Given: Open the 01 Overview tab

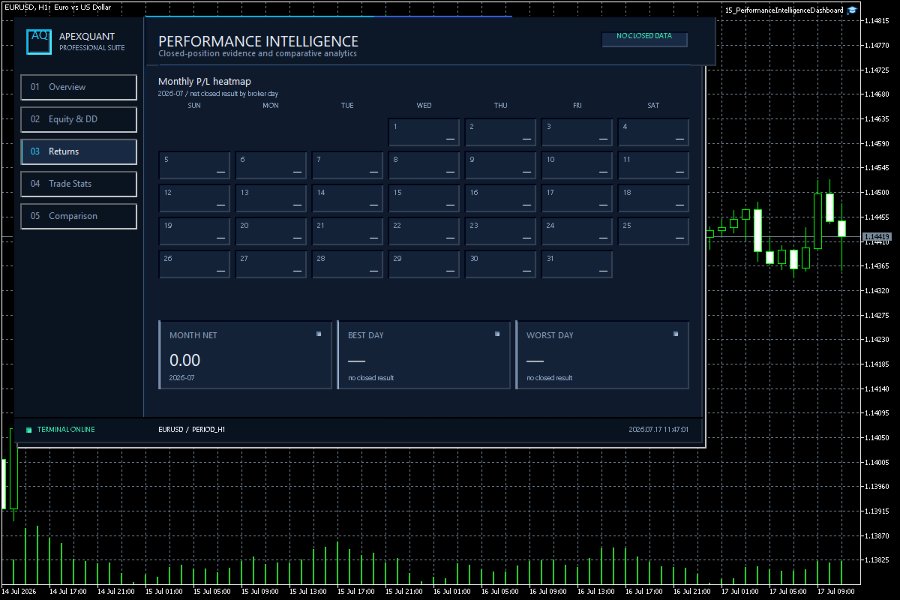Looking at the screenshot, I should click(x=79, y=87).
